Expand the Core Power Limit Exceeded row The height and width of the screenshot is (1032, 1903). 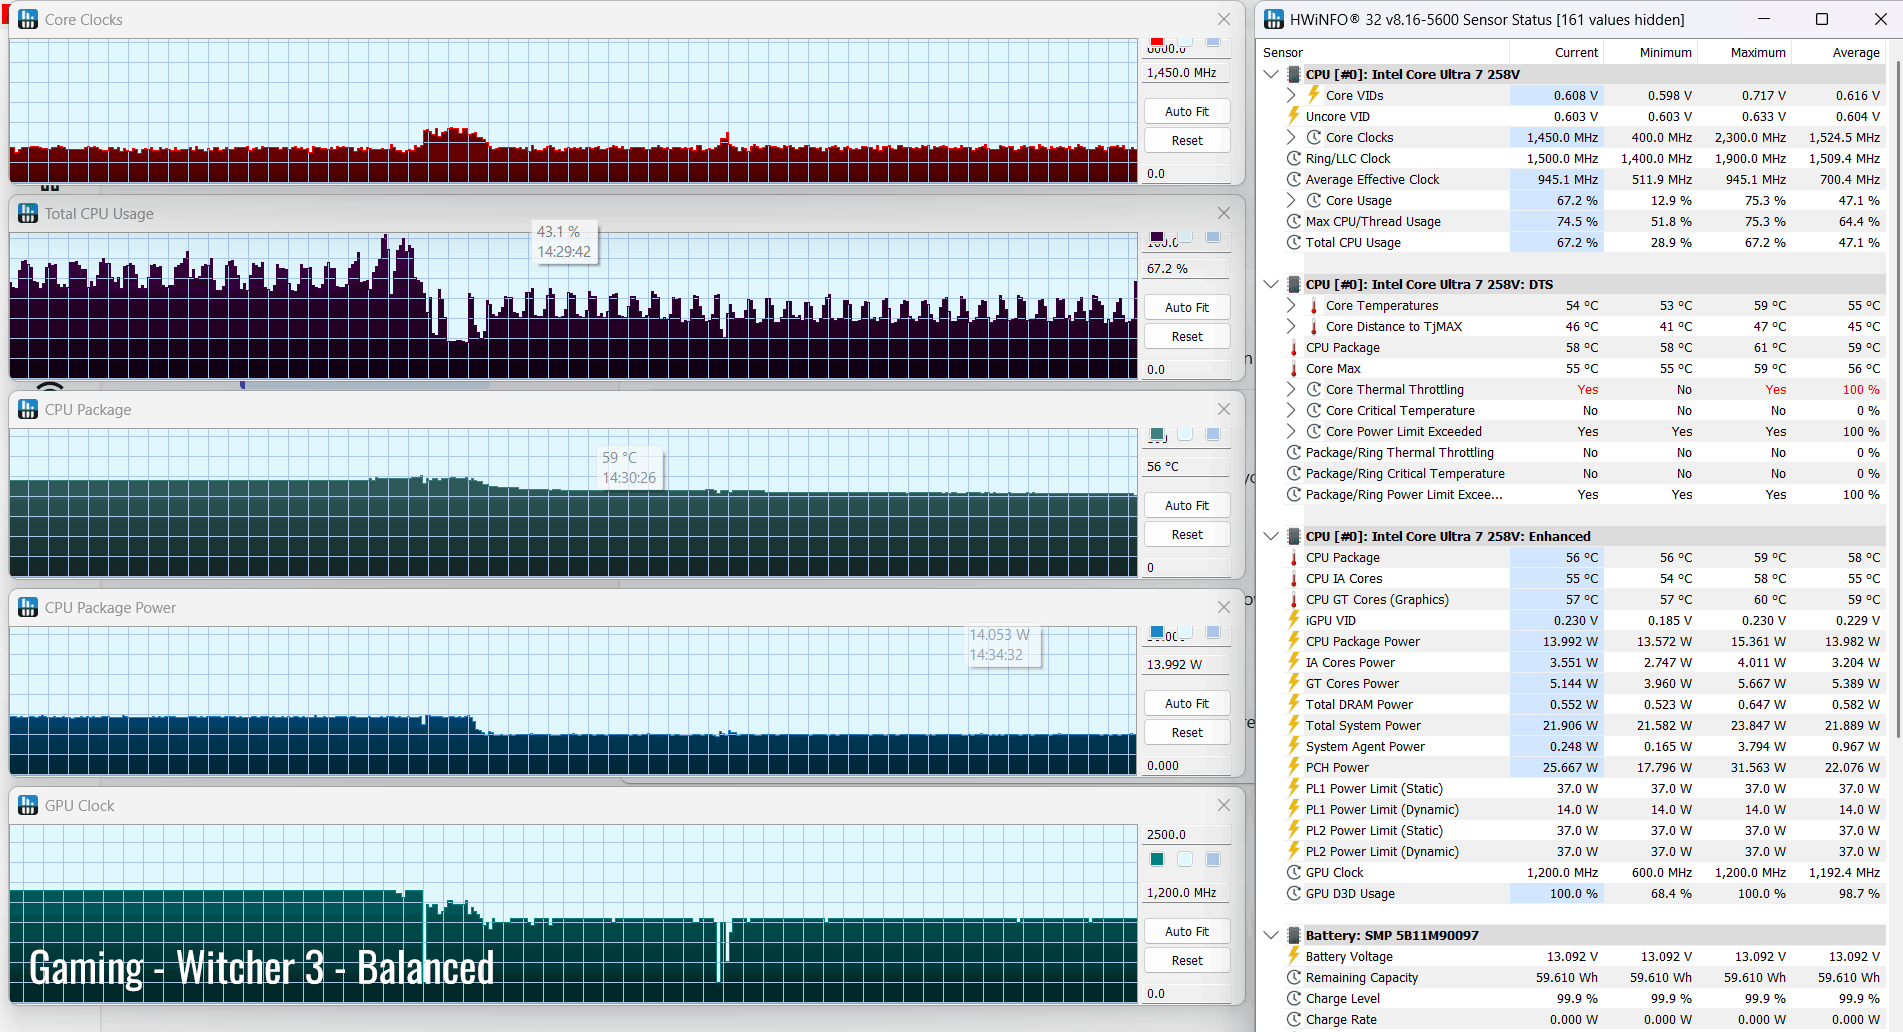pos(1291,431)
